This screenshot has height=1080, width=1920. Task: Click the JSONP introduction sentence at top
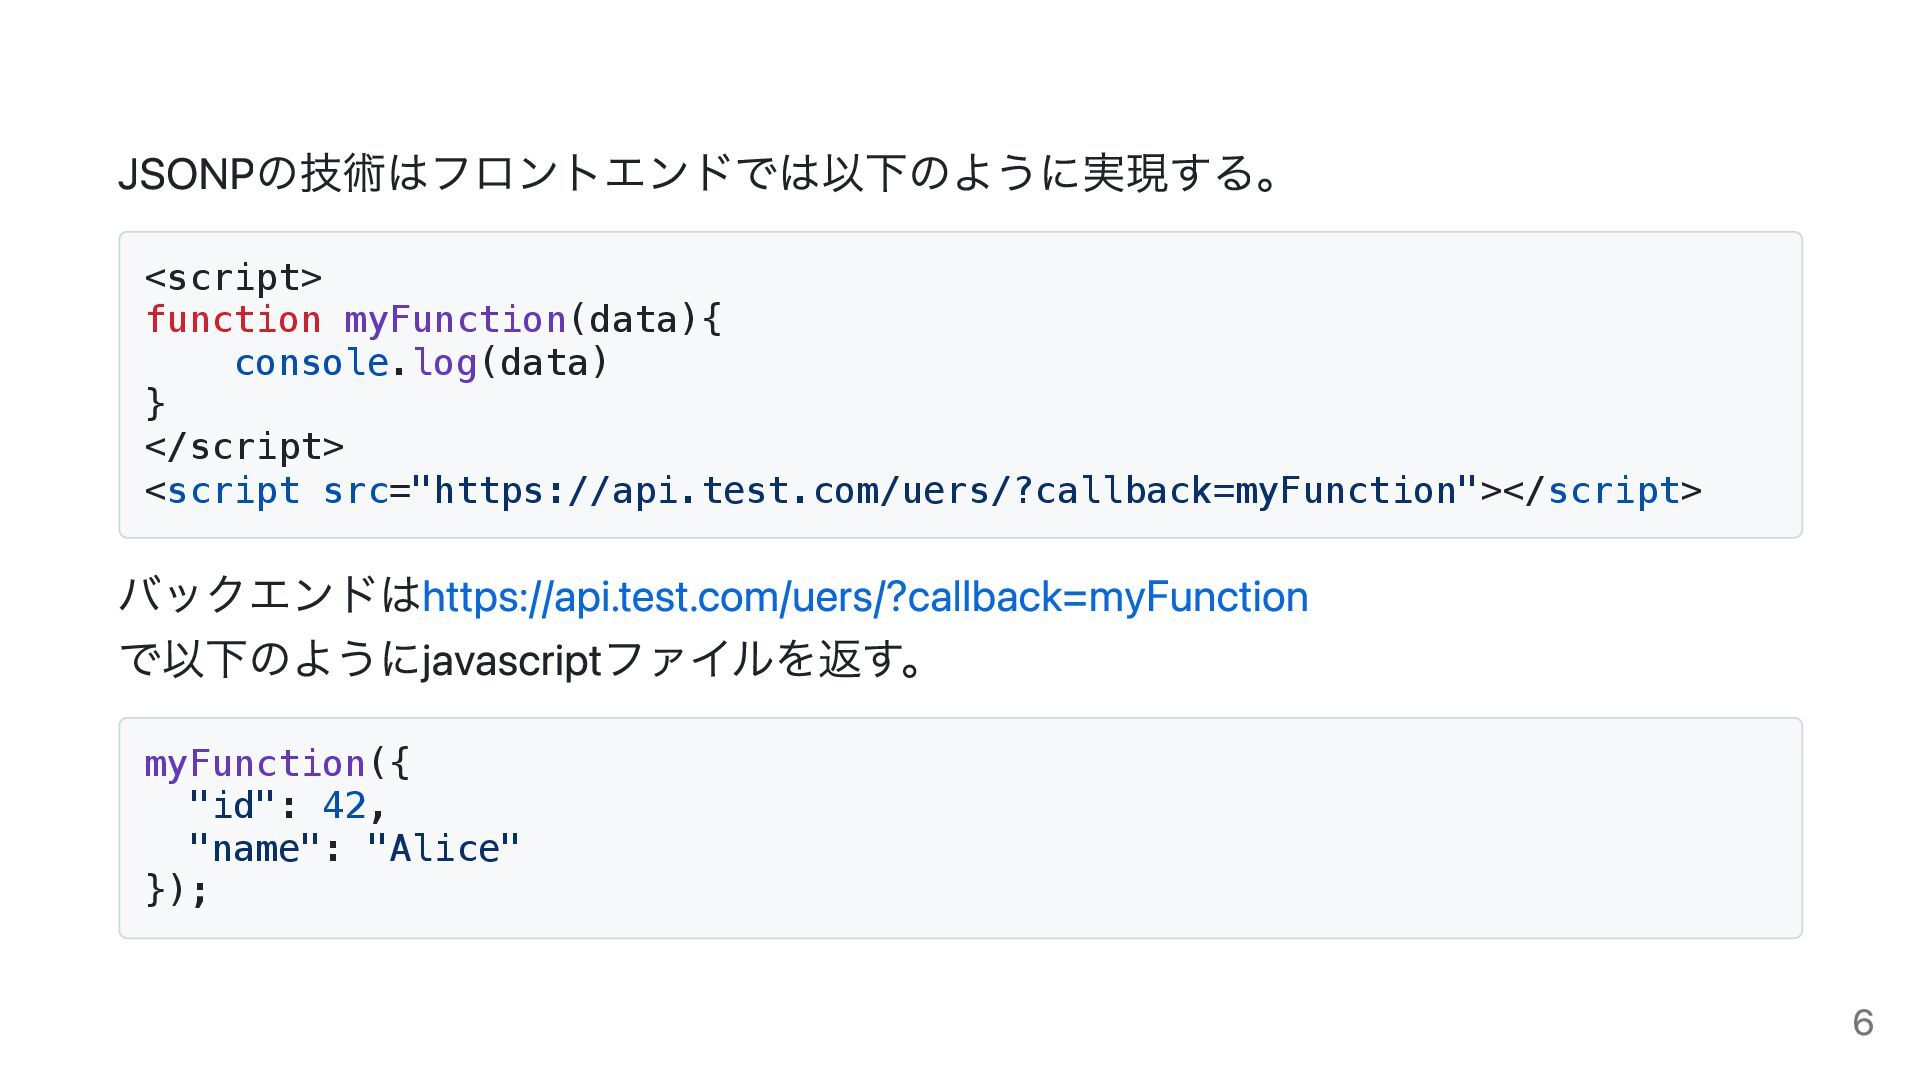[698, 173]
